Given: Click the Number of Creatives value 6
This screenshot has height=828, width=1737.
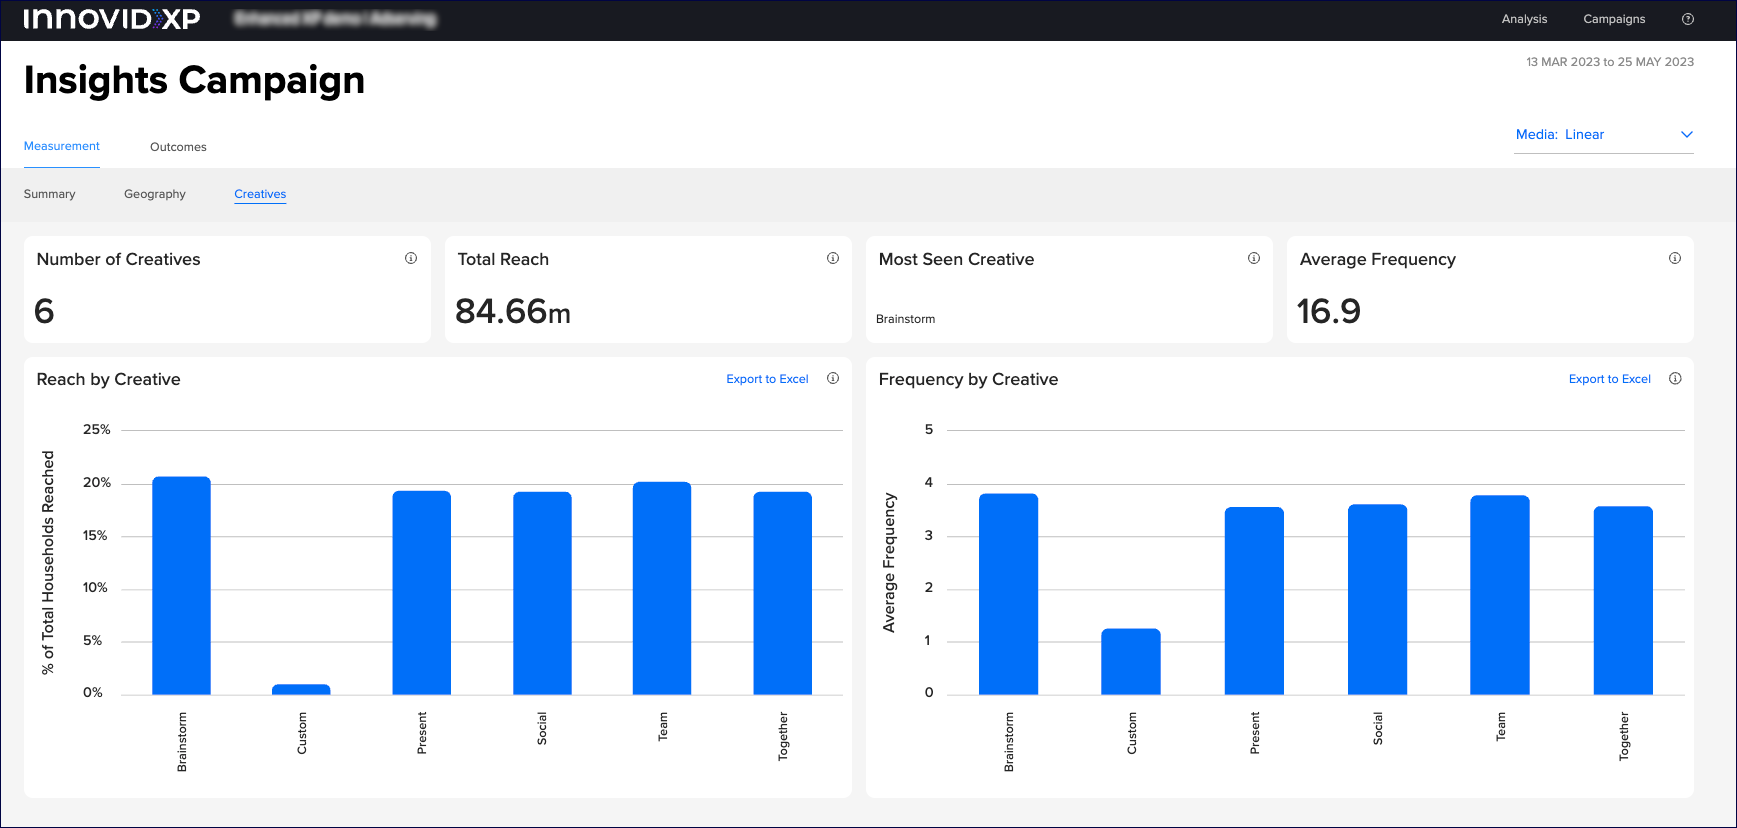Looking at the screenshot, I should [x=44, y=311].
